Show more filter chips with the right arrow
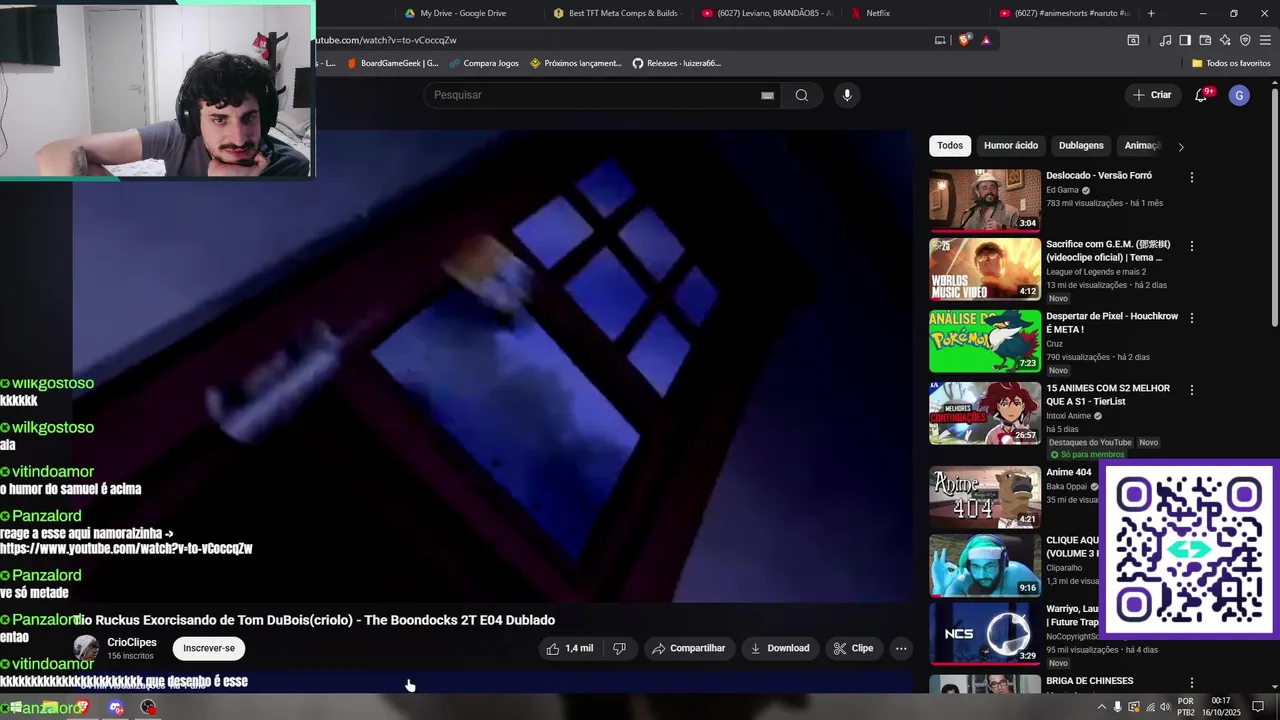The width and height of the screenshot is (1280, 720). tap(1180, 146)
